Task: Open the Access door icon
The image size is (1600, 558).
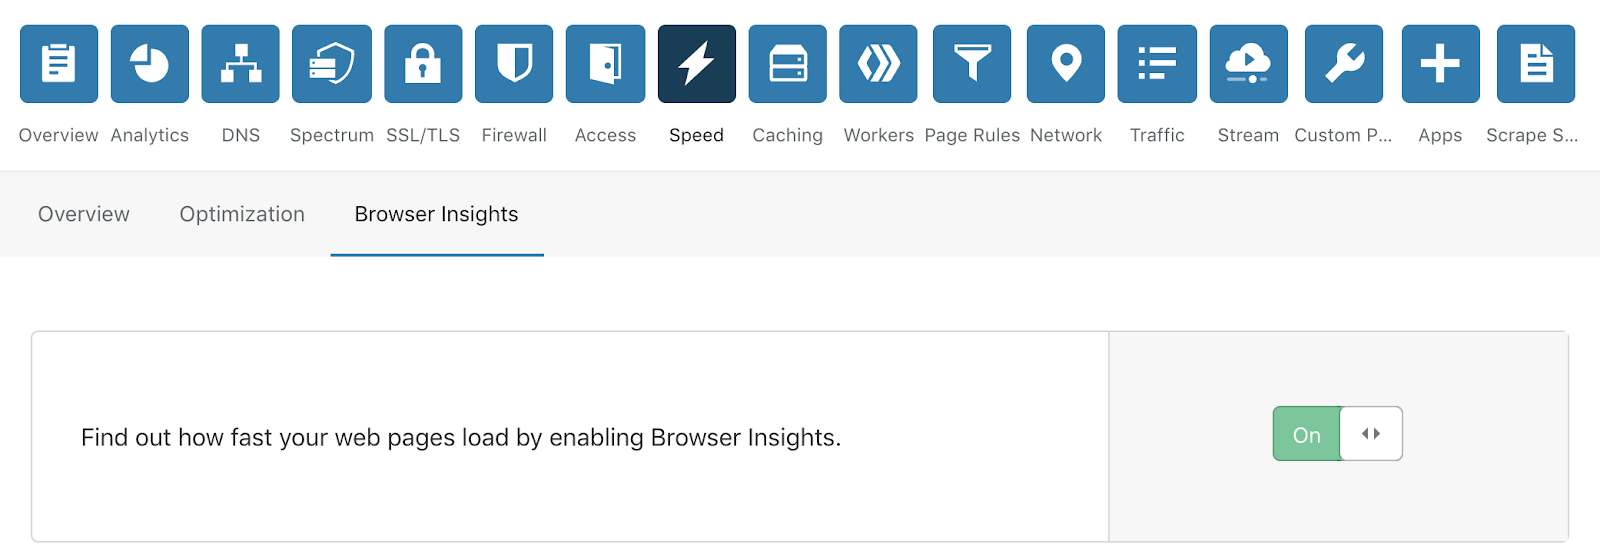Action: pos(605,64)
